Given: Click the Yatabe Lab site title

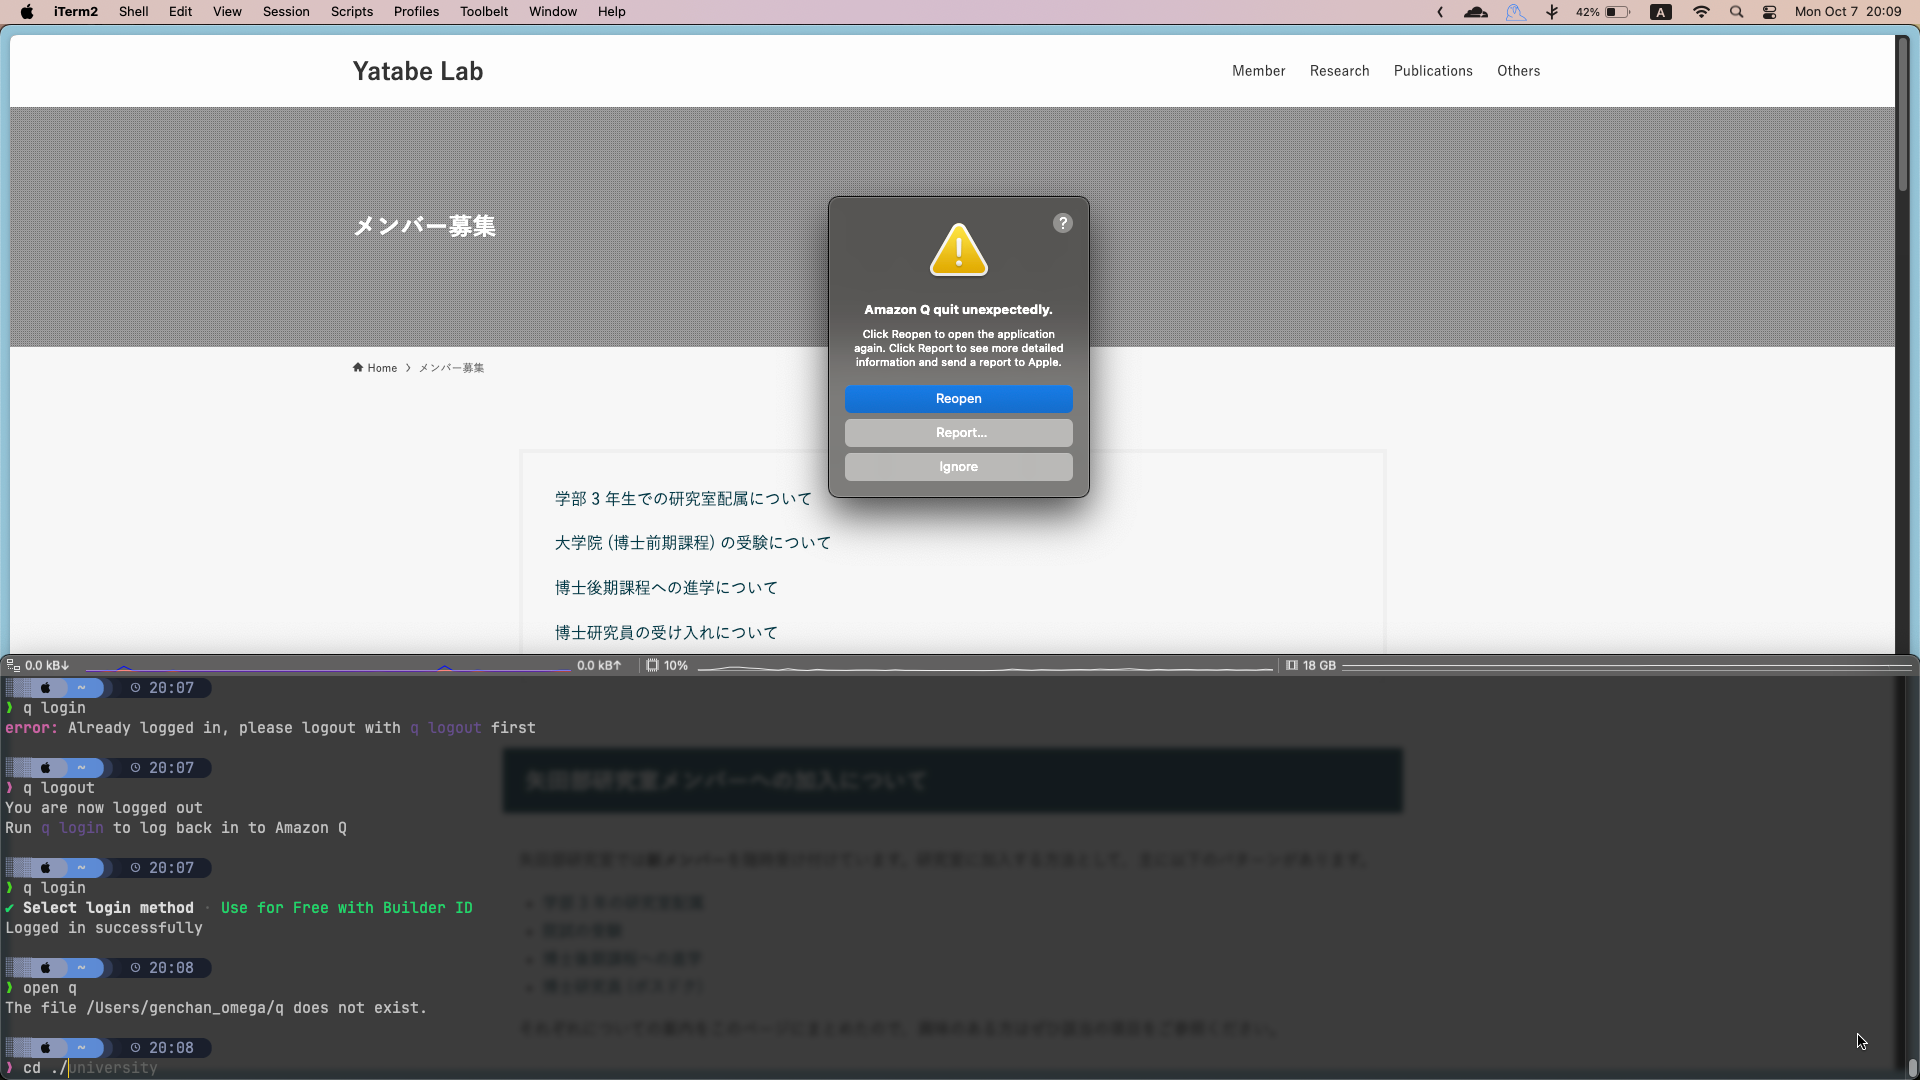Looking at the screenshot, I should point(418,71).
